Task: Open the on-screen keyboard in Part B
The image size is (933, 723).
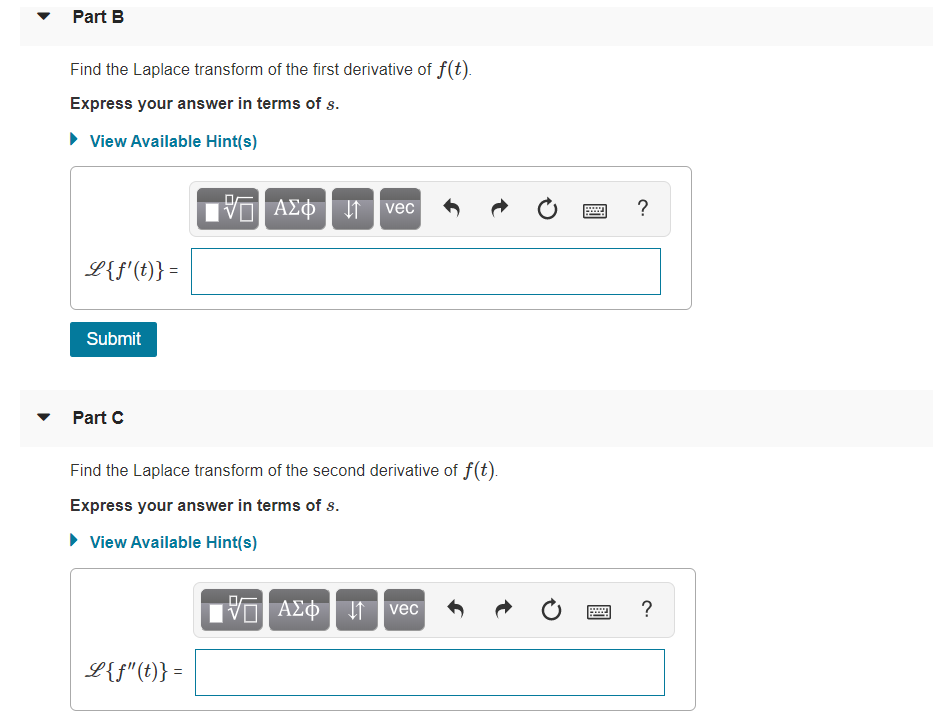Action: [594, 209]
